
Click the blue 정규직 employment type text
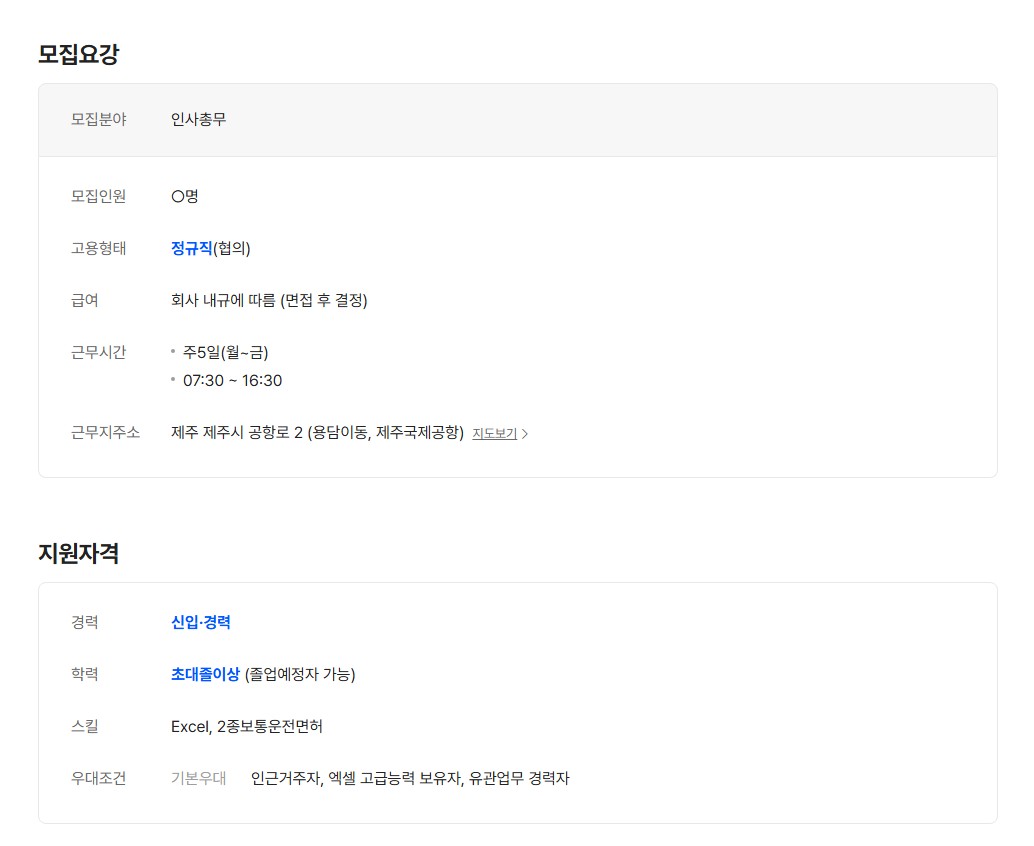(191, 248)
